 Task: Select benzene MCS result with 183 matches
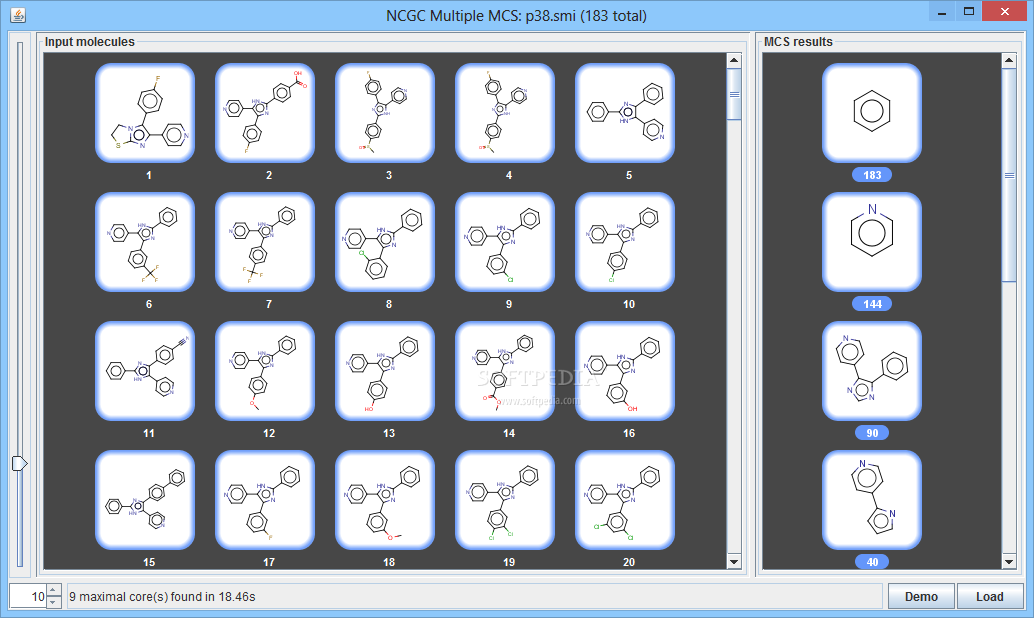(x=872, y=113)
